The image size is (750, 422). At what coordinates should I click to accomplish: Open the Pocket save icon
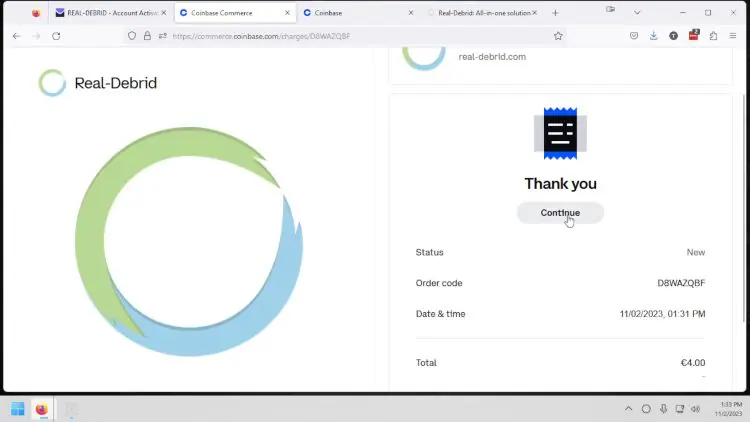click(x=634, y=36)
